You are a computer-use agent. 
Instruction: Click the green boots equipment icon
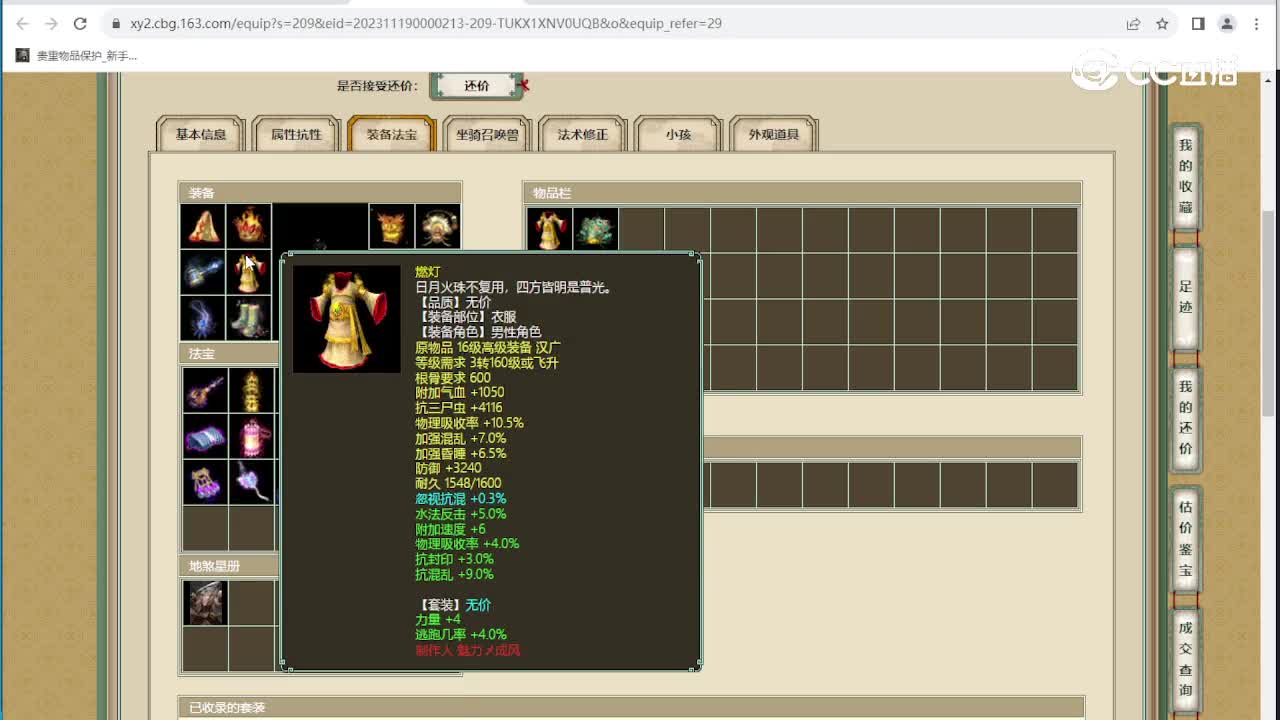point(249,319)
